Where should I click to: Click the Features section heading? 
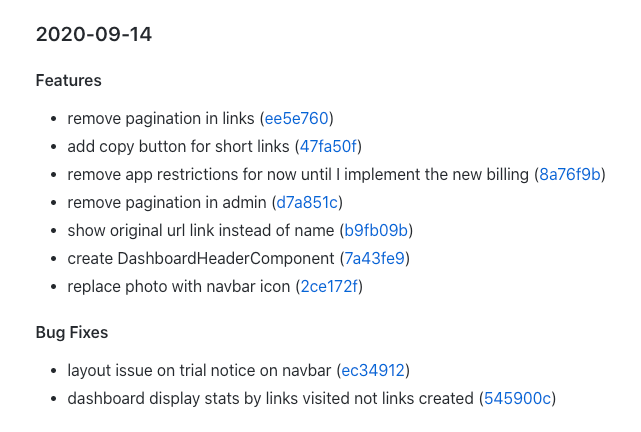[68, 80]
